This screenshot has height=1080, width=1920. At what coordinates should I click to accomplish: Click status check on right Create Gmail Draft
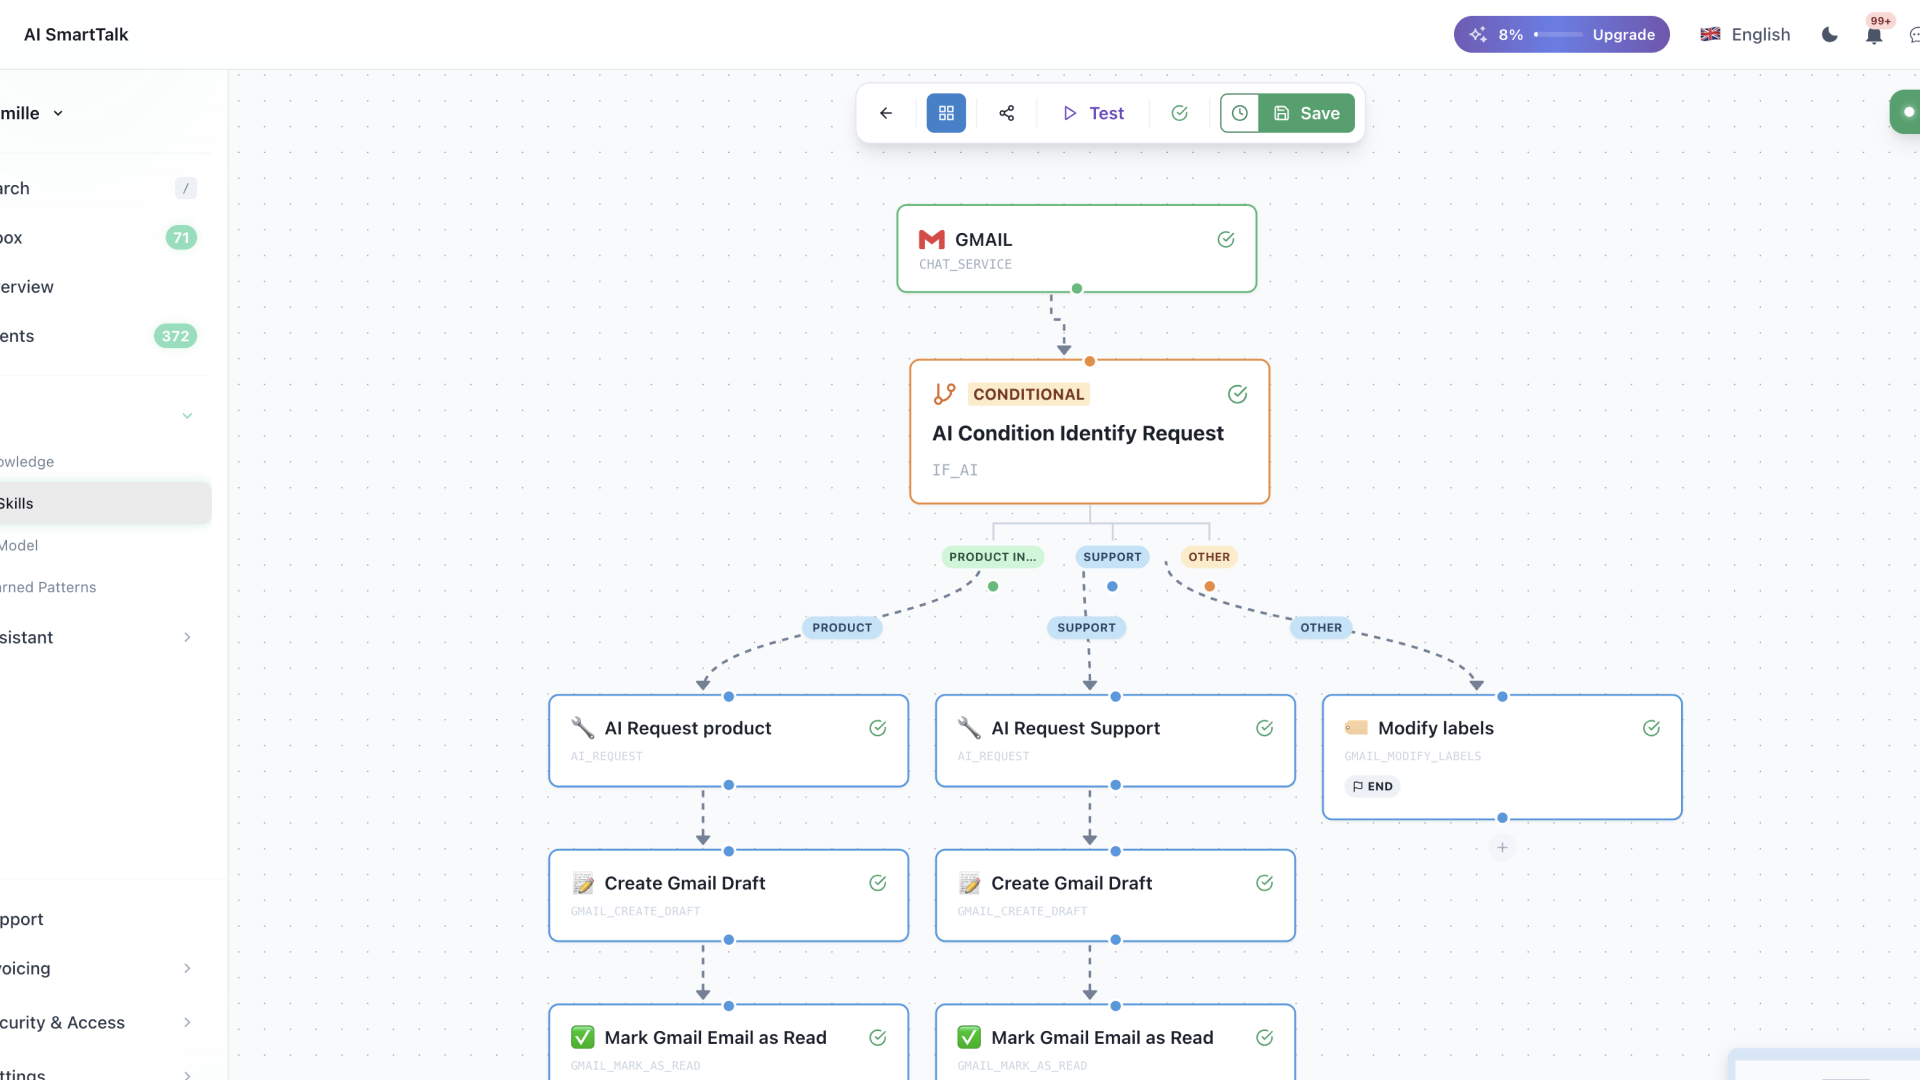[1265, 883]
